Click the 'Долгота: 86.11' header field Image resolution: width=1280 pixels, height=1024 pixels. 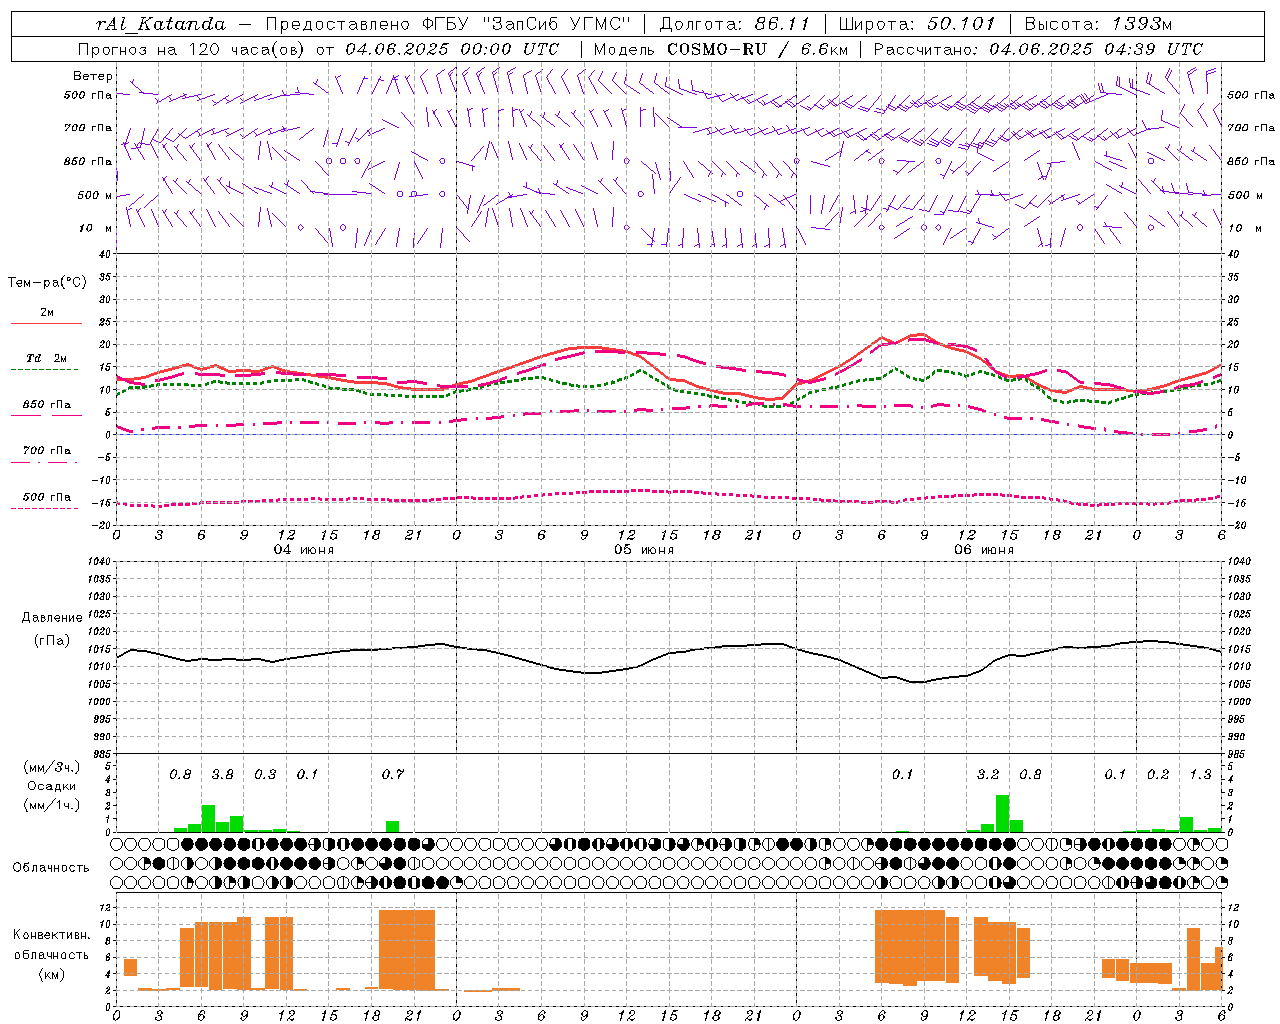tap(735, 24)
